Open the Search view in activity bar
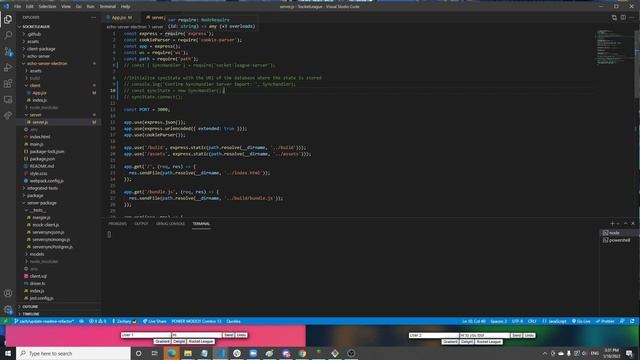Screen dimensions: 640x360 click(x=8, y=35)
